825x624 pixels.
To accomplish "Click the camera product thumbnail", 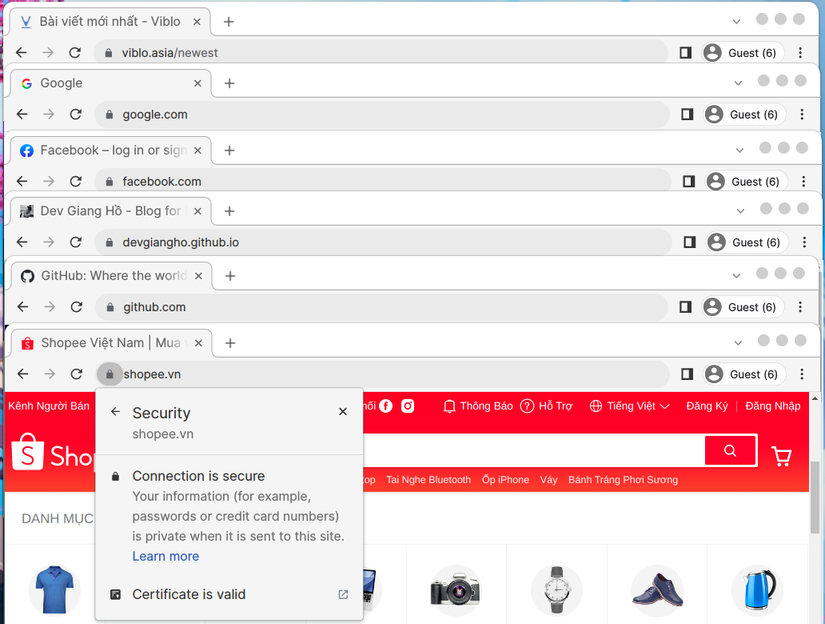I will click(x=456, y=590).
